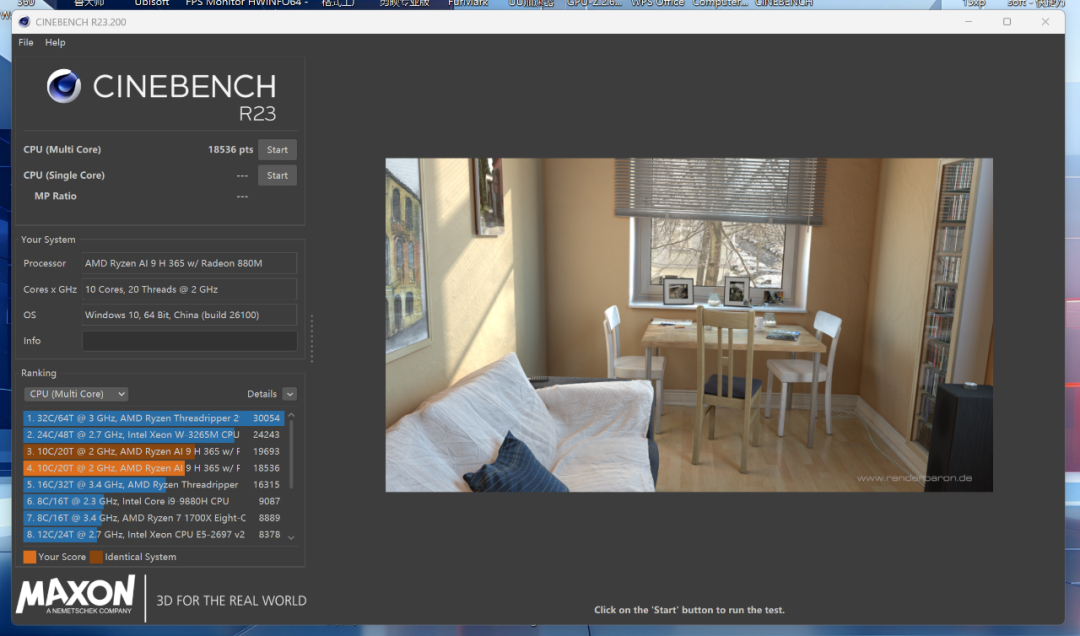This screenshot has height=636, width=1080.
Task: Select ranking row 5 Threadripper 16315
Action: [154, 484]
